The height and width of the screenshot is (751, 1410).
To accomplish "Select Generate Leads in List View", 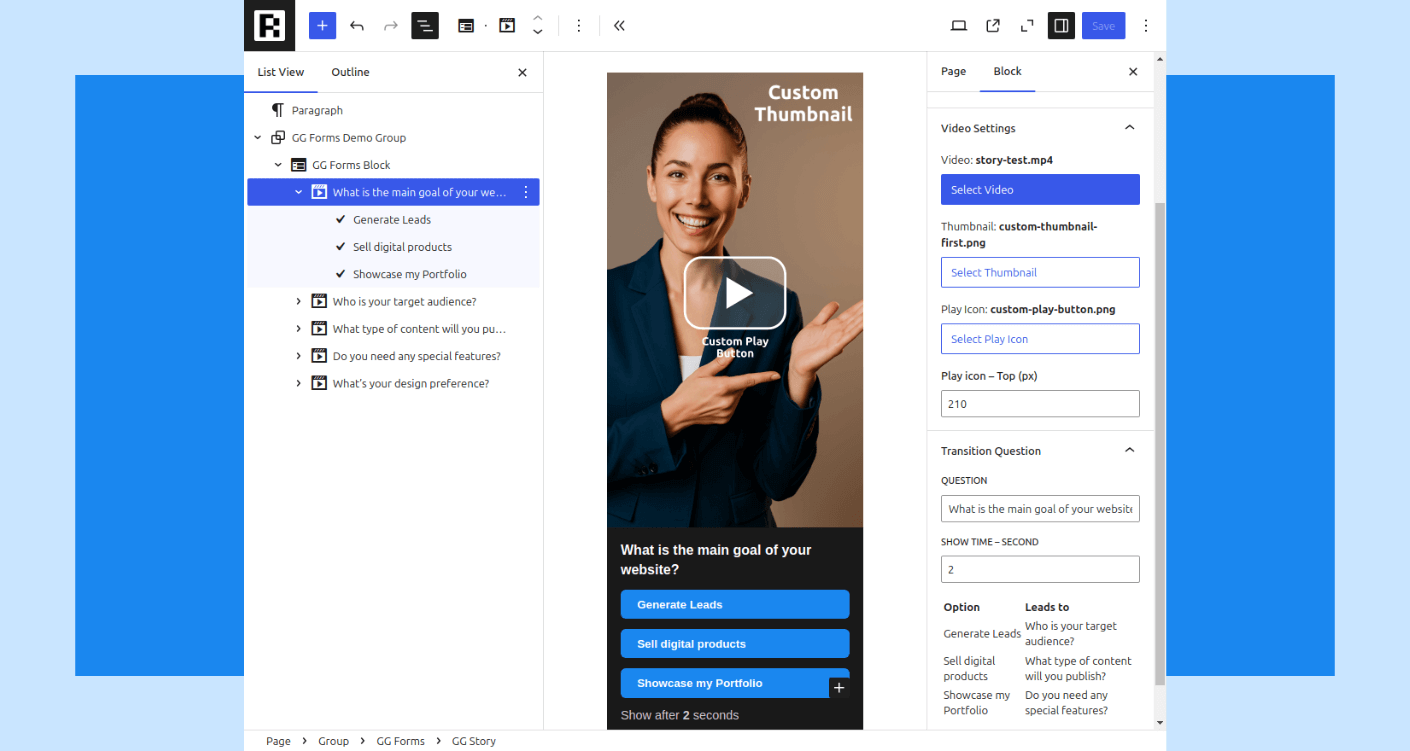I will pyautogui.click(x=393, y=220).
